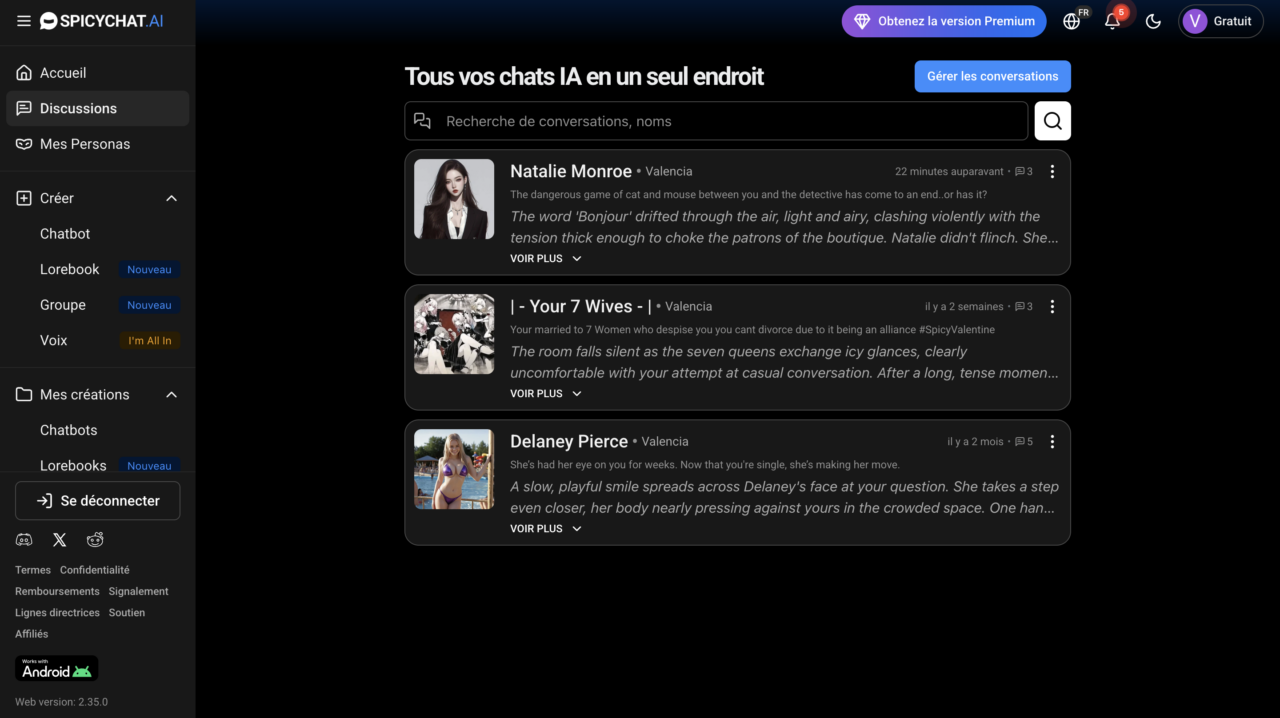The image size is (1280, 718).
Task: Open Lorebook under Créer
Action: click(x=70, y=270)
